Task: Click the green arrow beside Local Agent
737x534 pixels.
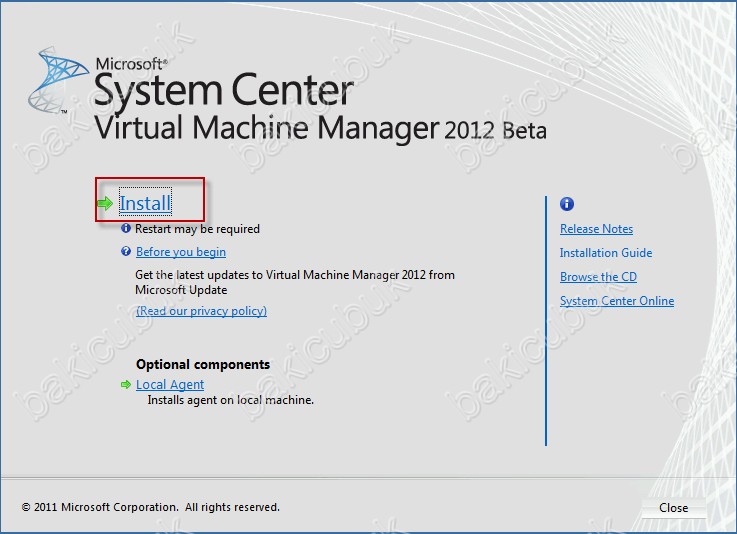Action: [126, 385]
